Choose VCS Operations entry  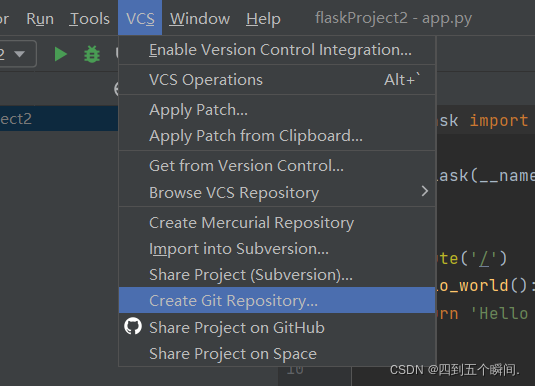click(277, 80)
